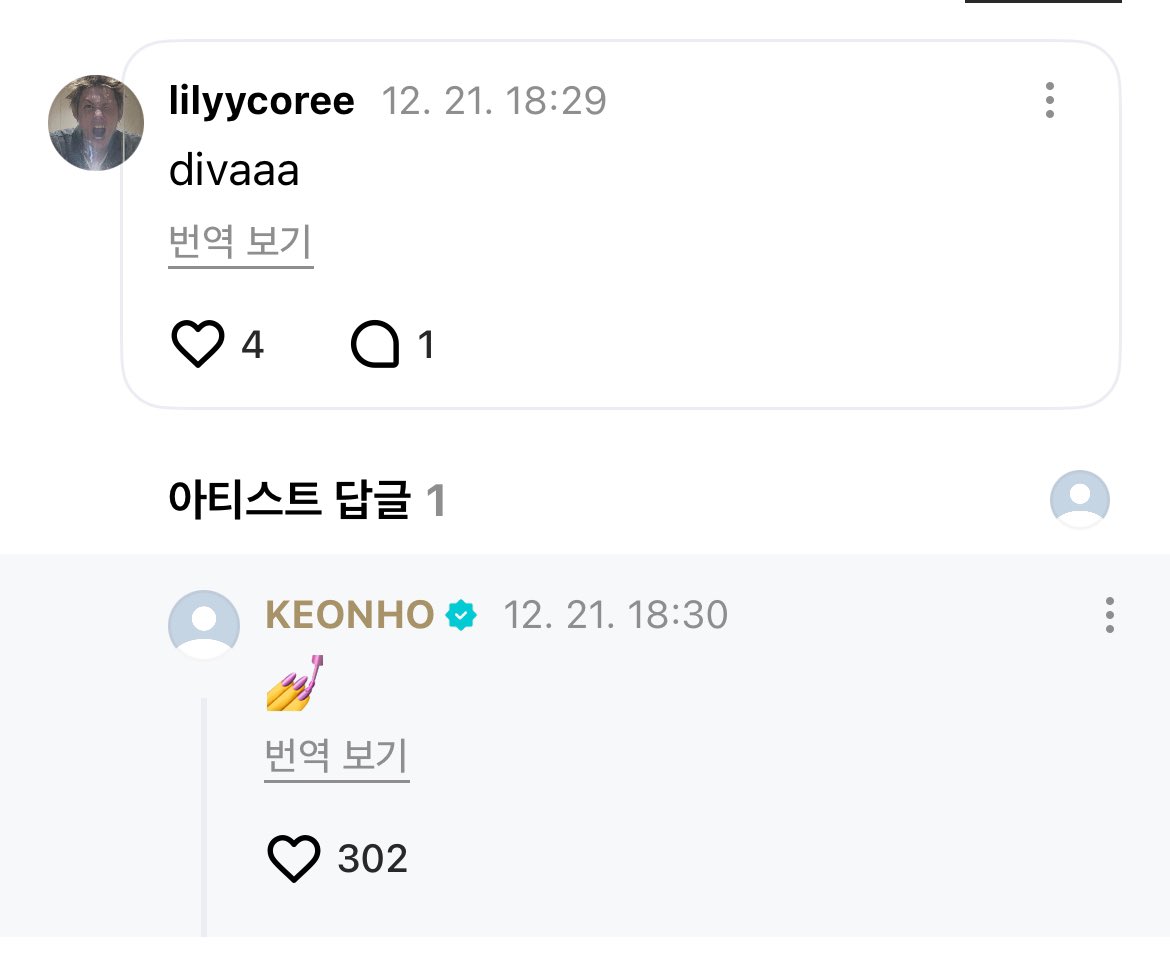Open more options for lilyycoree's comment

(x=1049, y=100)
